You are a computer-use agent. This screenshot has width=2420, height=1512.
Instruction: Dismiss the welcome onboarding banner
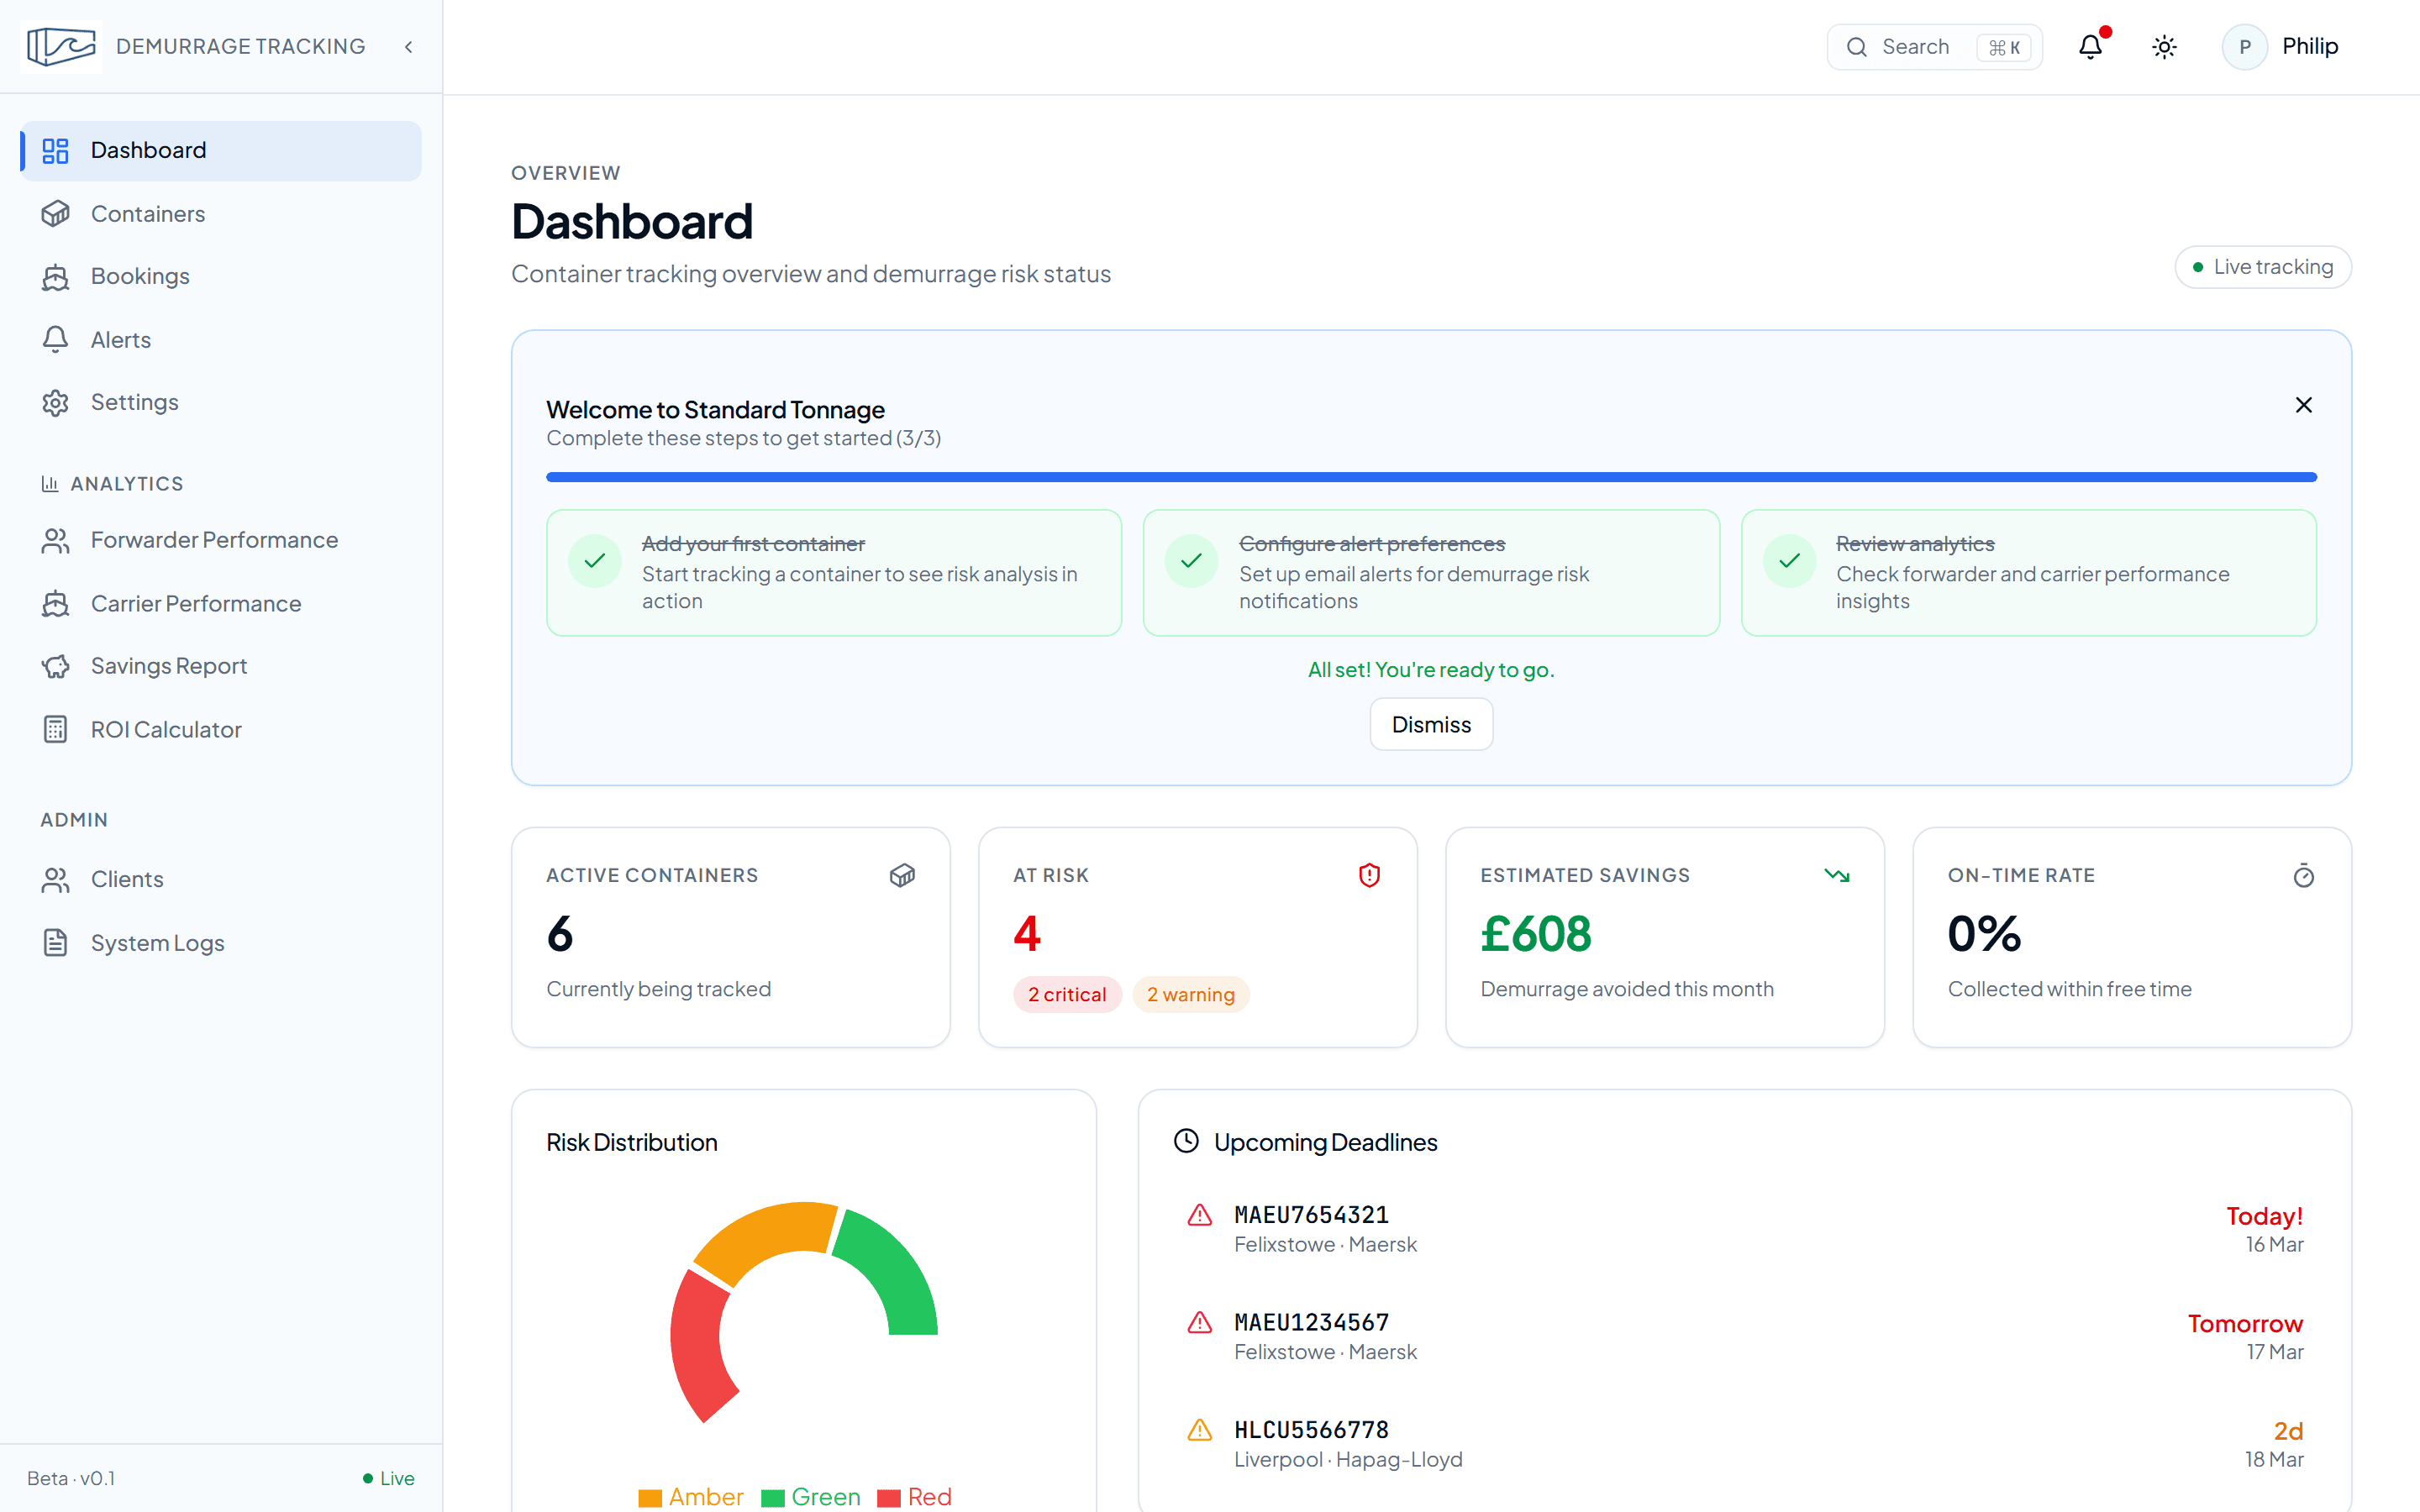[x=1430, y=723]
